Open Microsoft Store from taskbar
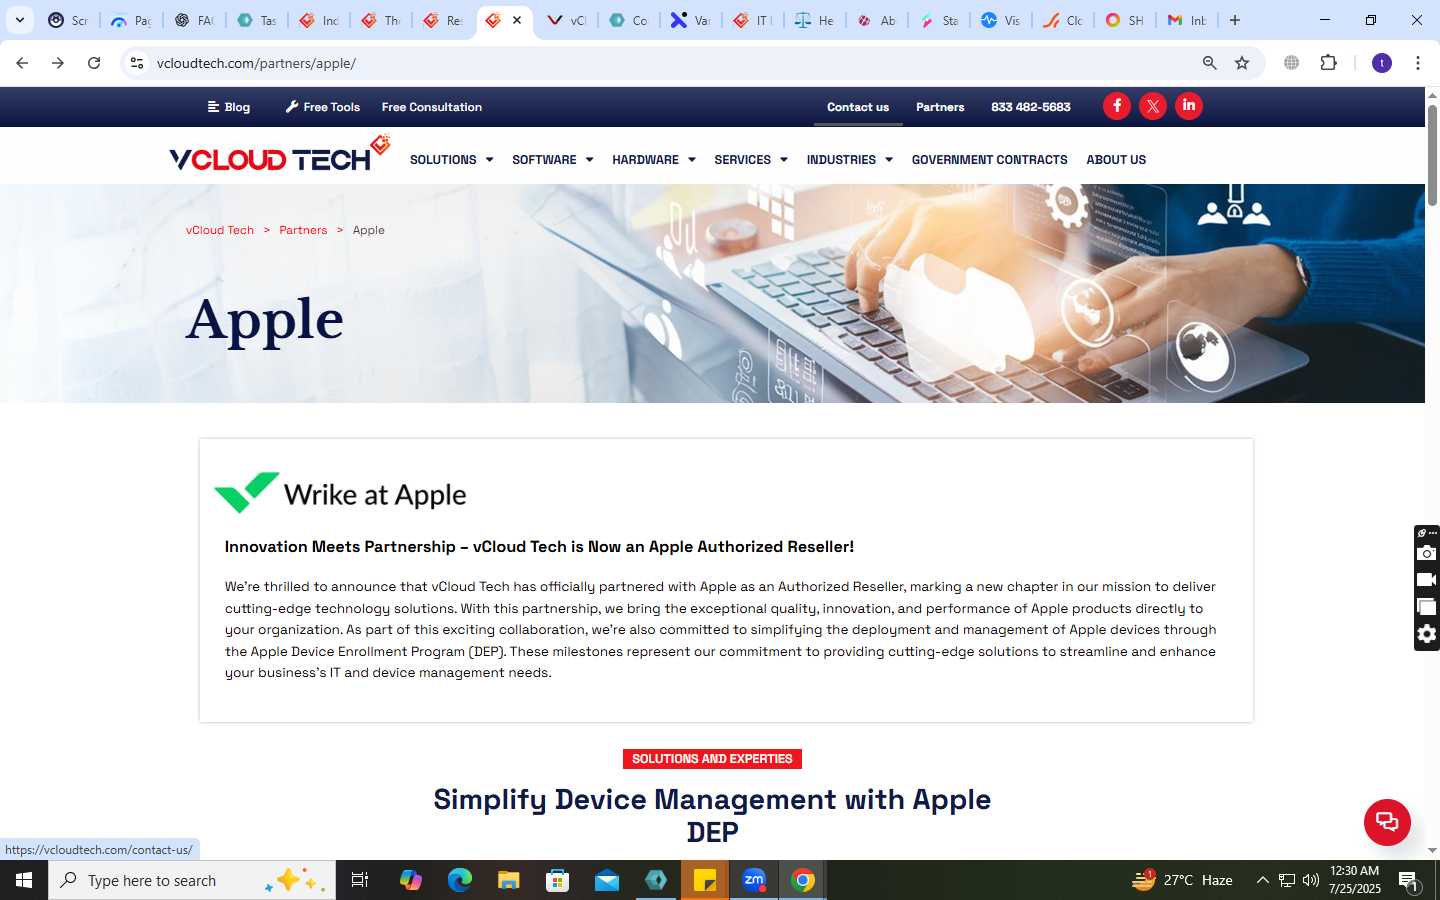1440x900 pixels. tap(558, 880)
